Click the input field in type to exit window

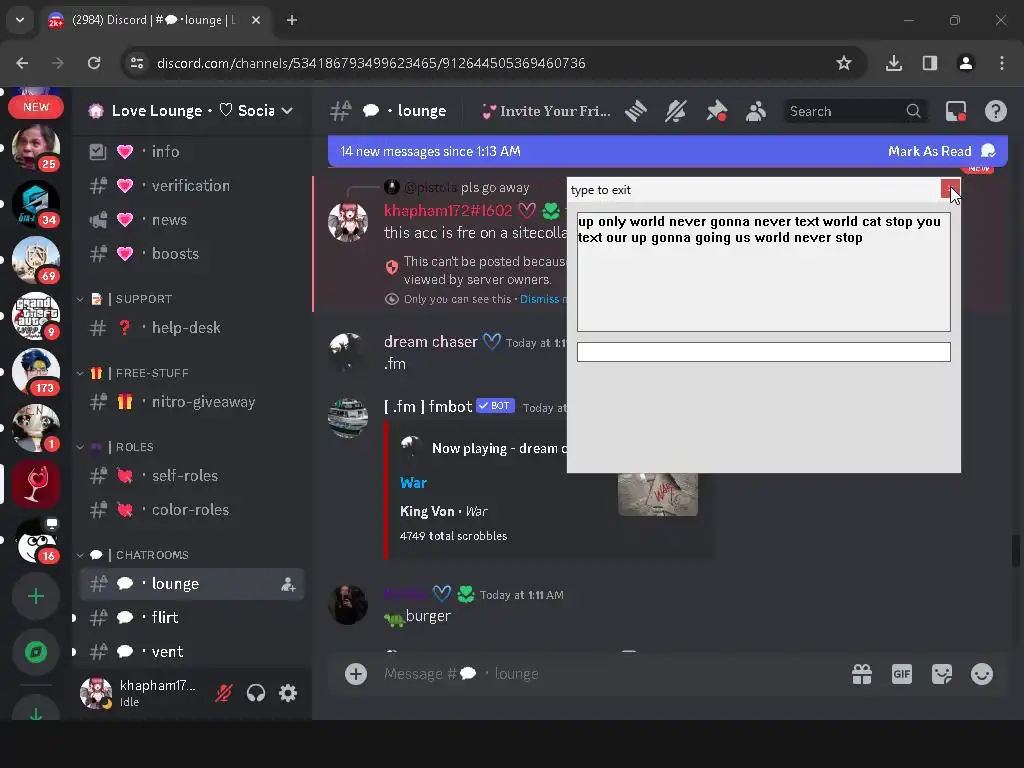(763, 352)
